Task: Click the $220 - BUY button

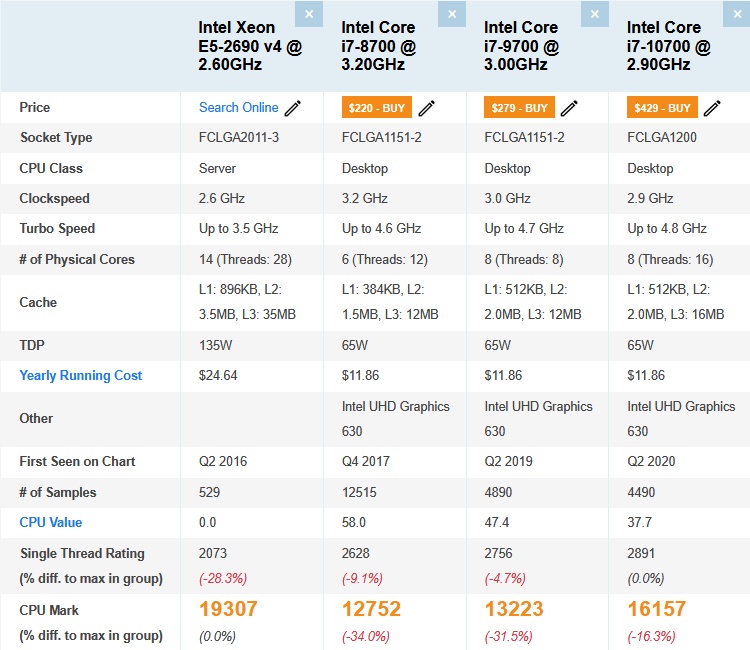Action: (376, 108)
